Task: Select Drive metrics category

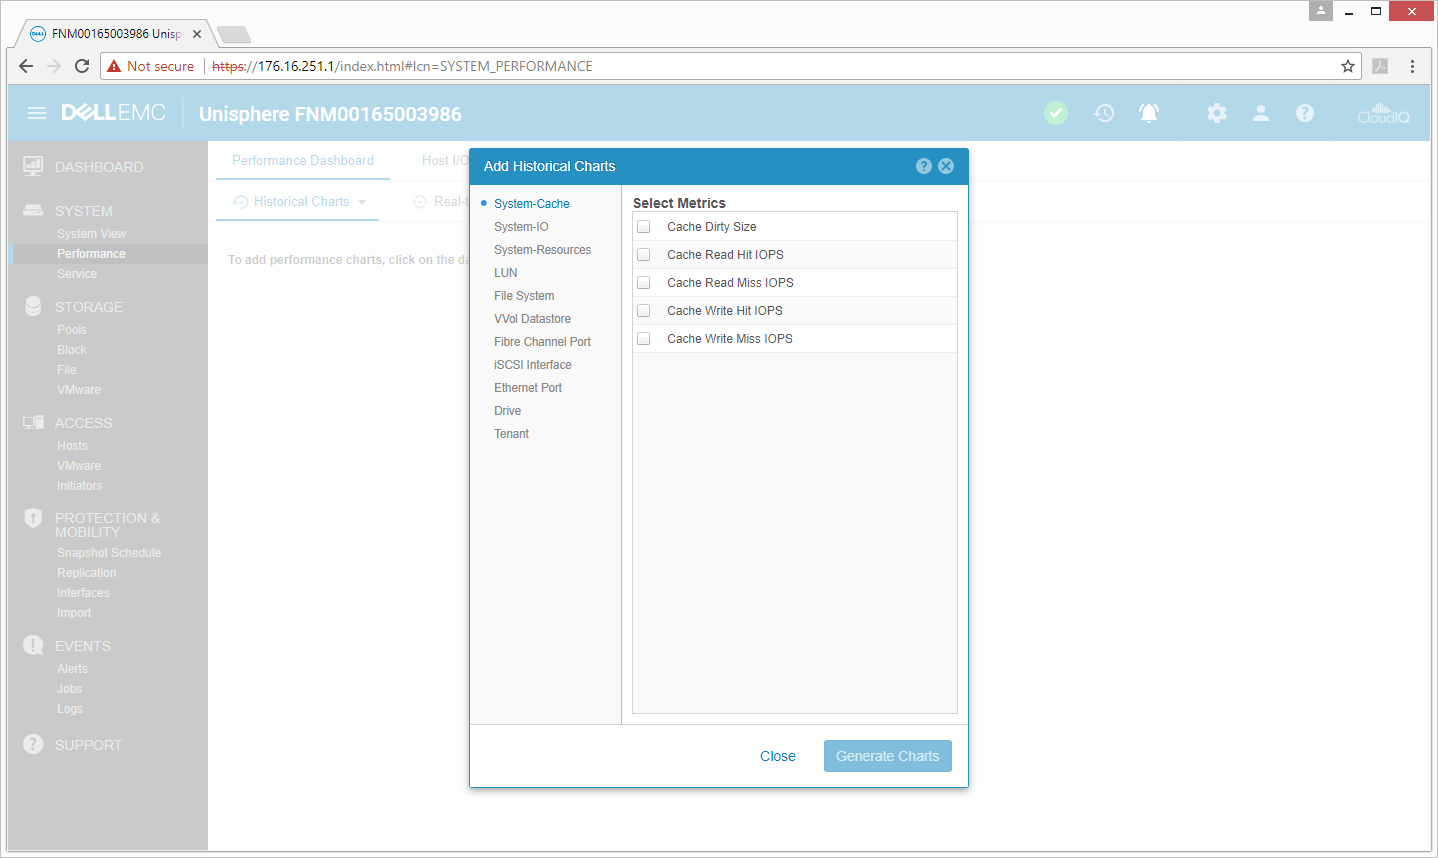Action: point(507,411)
